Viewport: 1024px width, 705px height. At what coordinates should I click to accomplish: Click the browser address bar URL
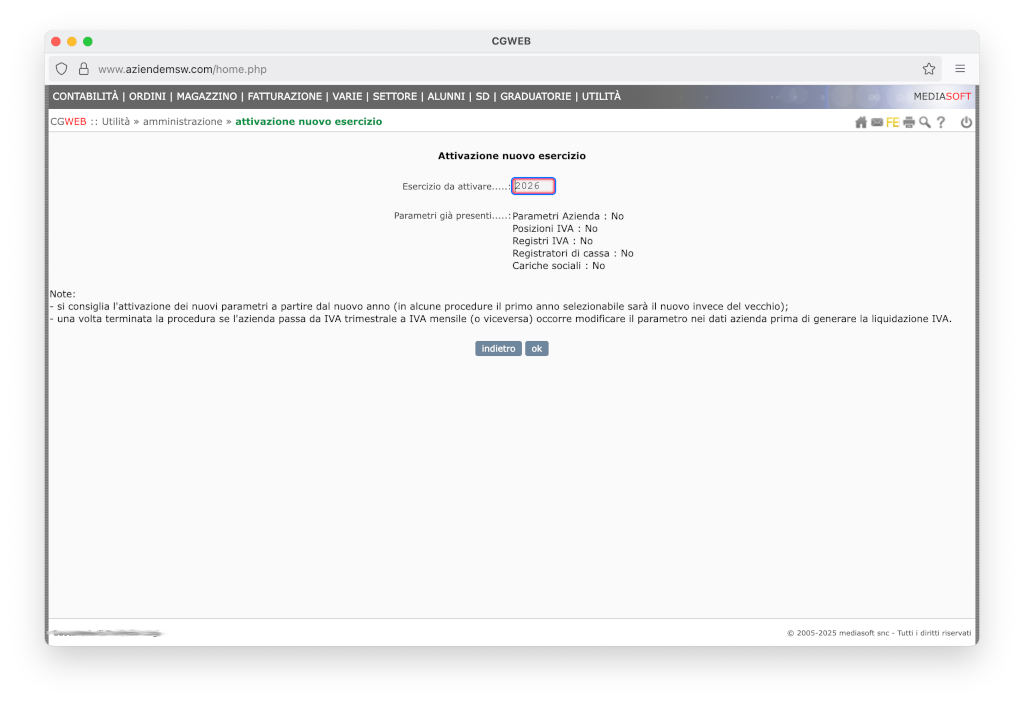click(182, 69)
